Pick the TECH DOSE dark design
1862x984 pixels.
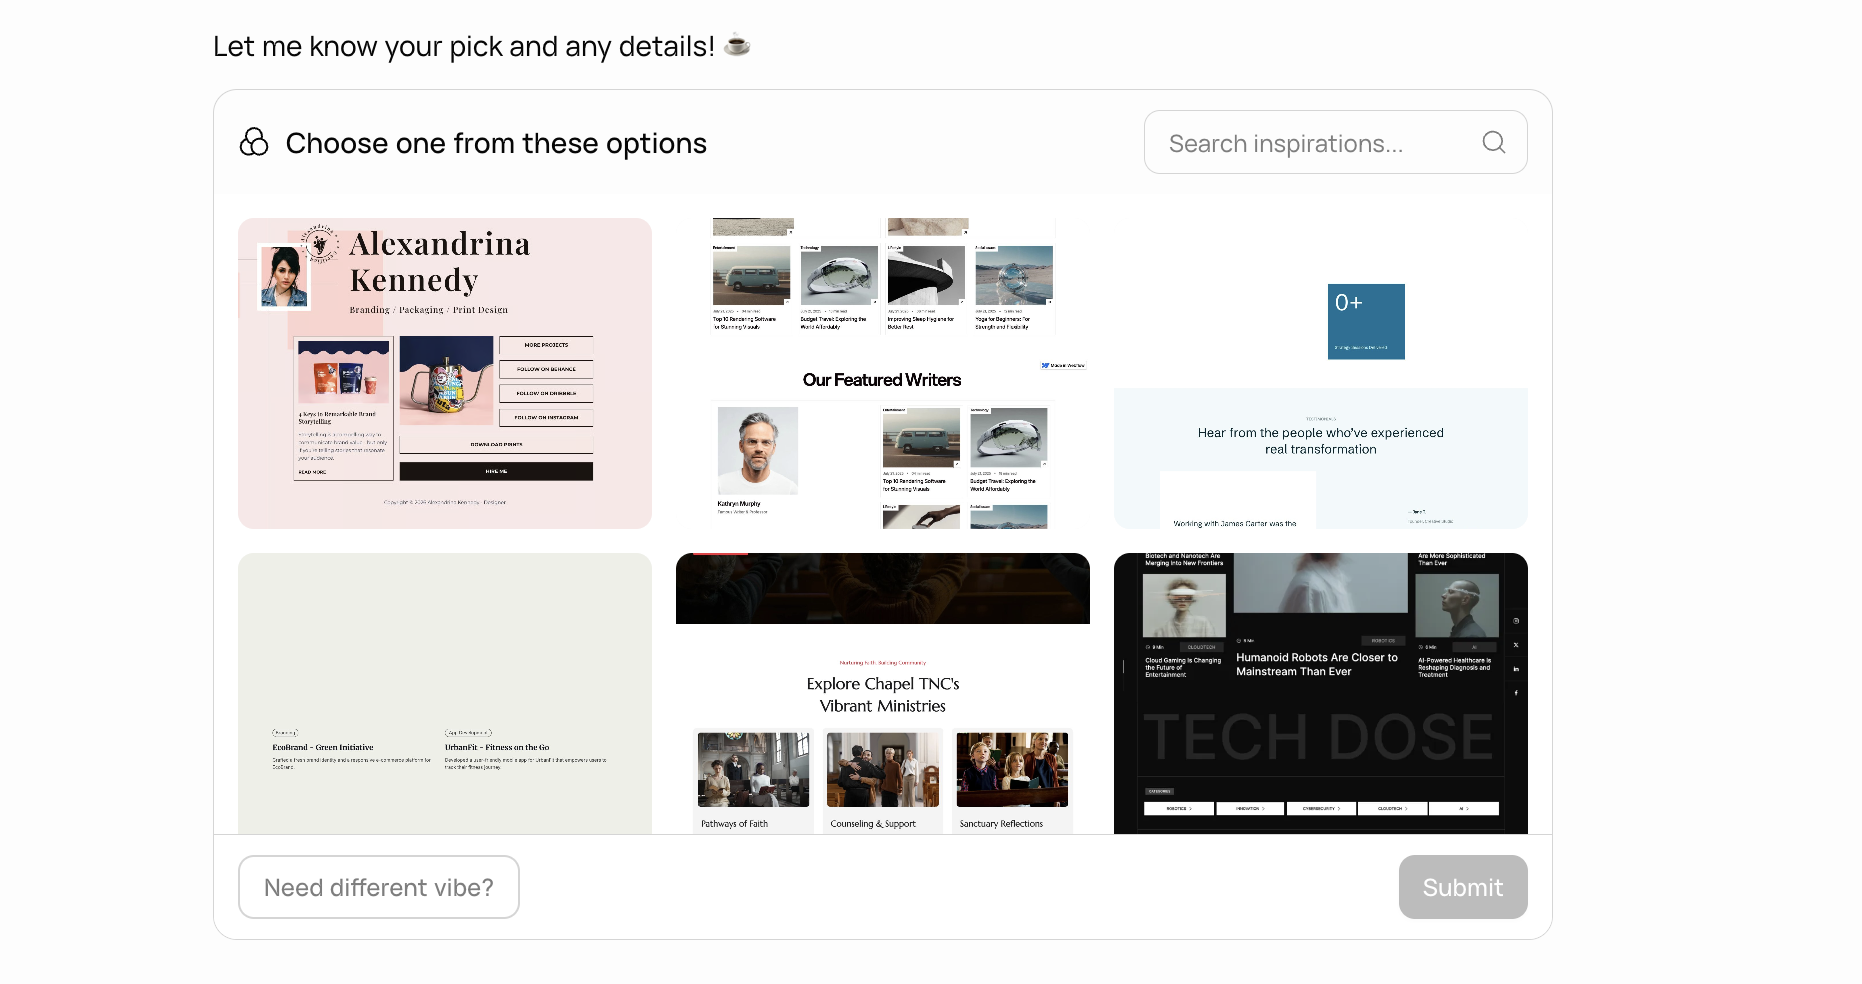pyautogui.click(x=1321, y=693)
